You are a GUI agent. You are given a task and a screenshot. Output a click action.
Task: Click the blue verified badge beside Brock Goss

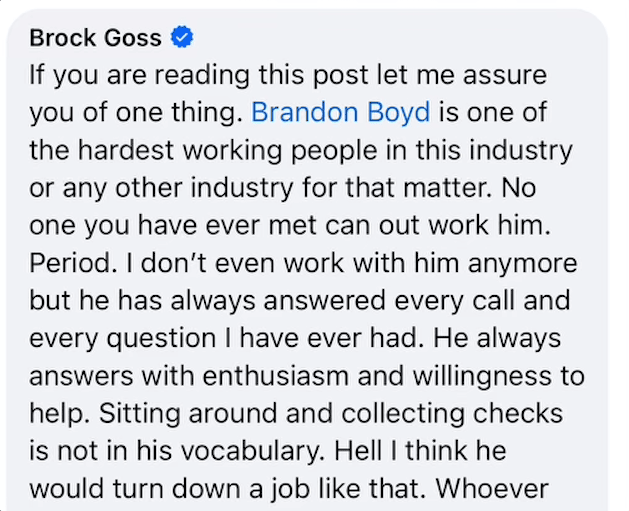[x=182, y=37]
